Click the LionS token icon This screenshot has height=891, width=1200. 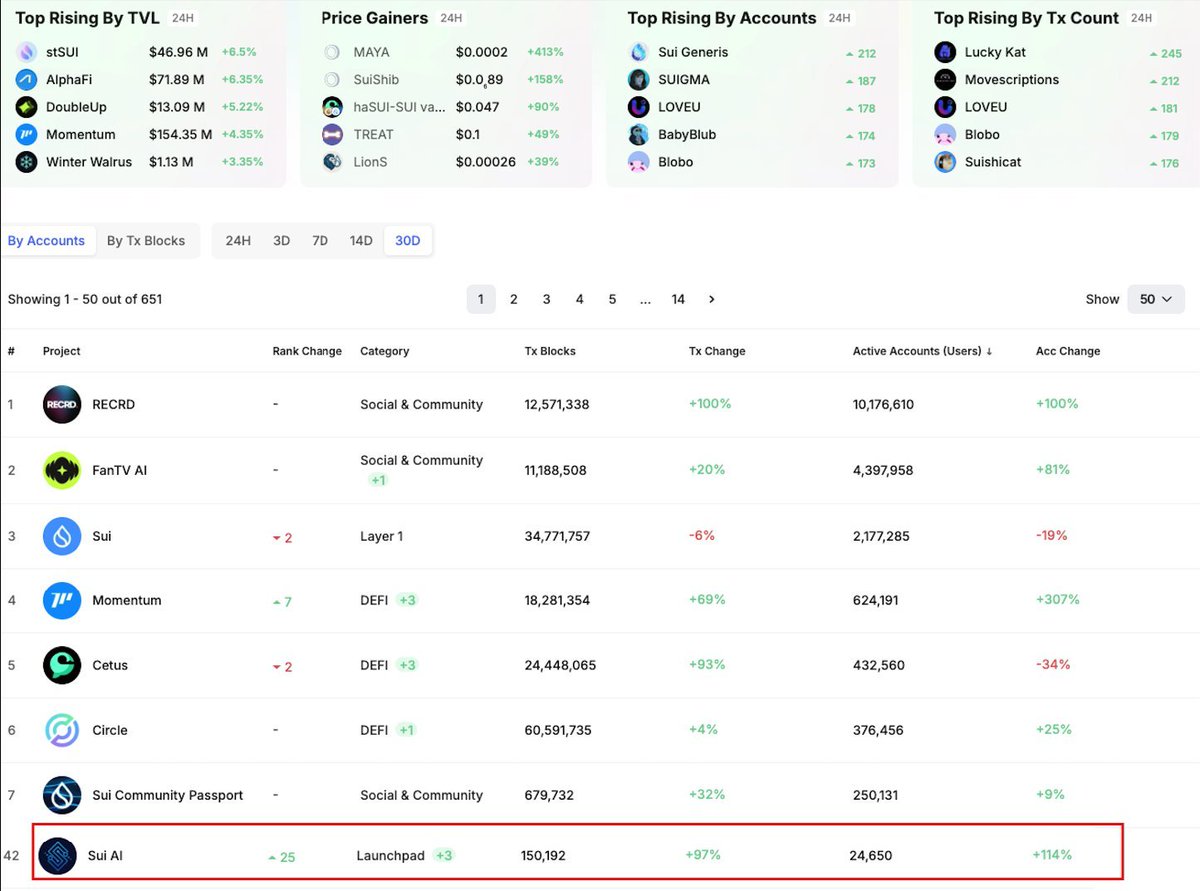click(333, 162)
